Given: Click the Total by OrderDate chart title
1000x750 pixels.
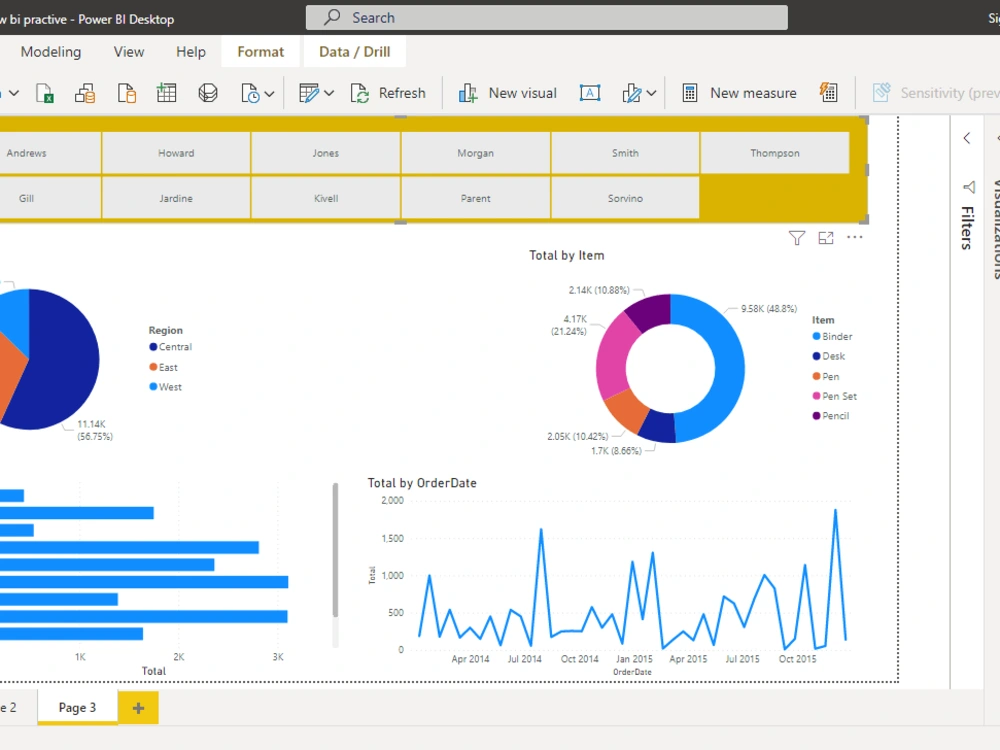Looking at the screenshot, I should coord(422,483).
